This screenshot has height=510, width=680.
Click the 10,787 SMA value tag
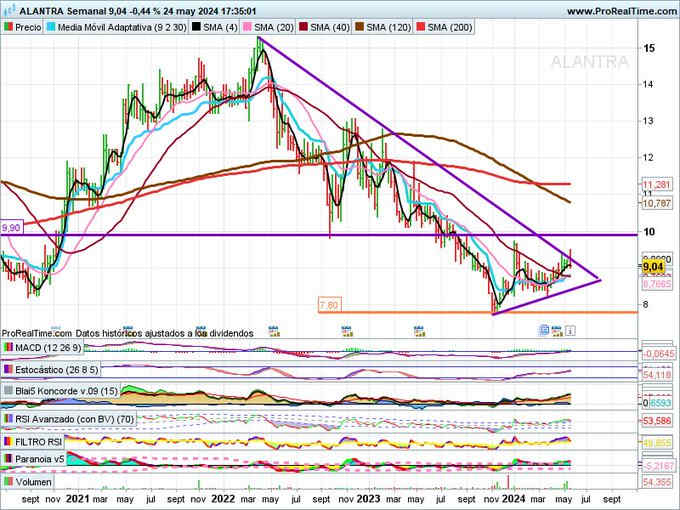coord(657,203)
